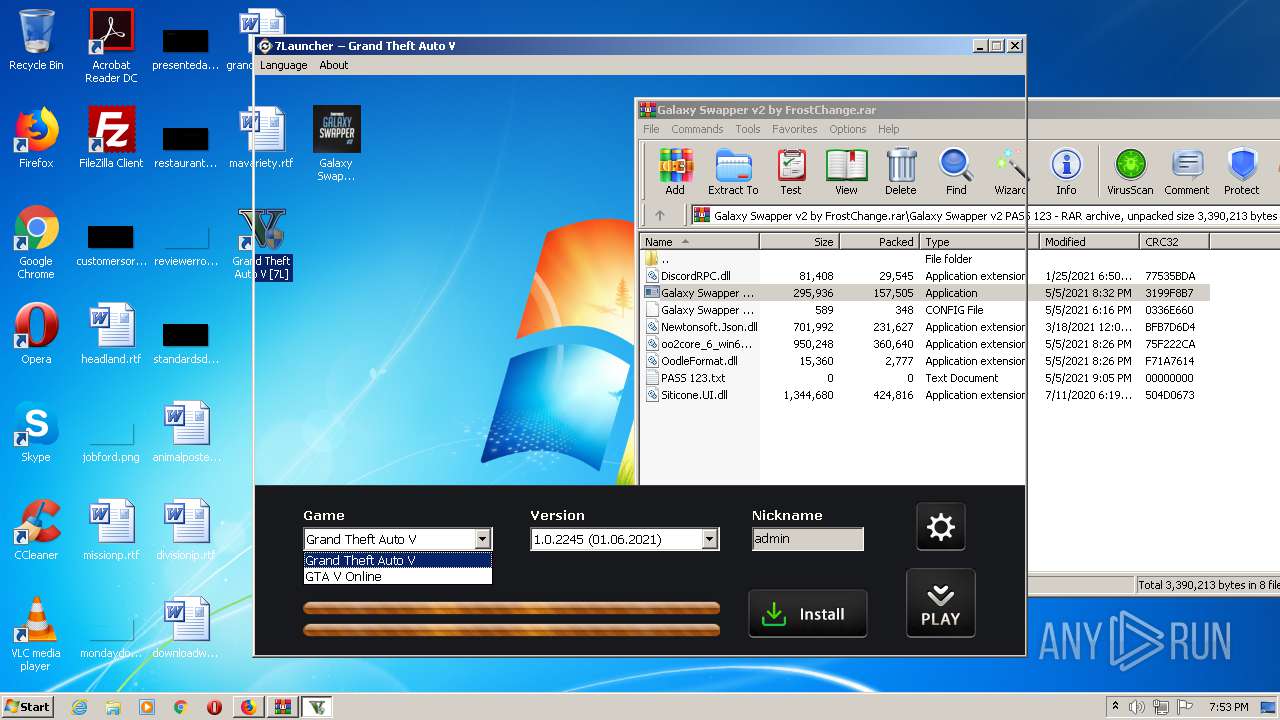Select the Google Chrome desktop shortcut
Viewport: 1280px width, 720px height.
click(36, 243)
